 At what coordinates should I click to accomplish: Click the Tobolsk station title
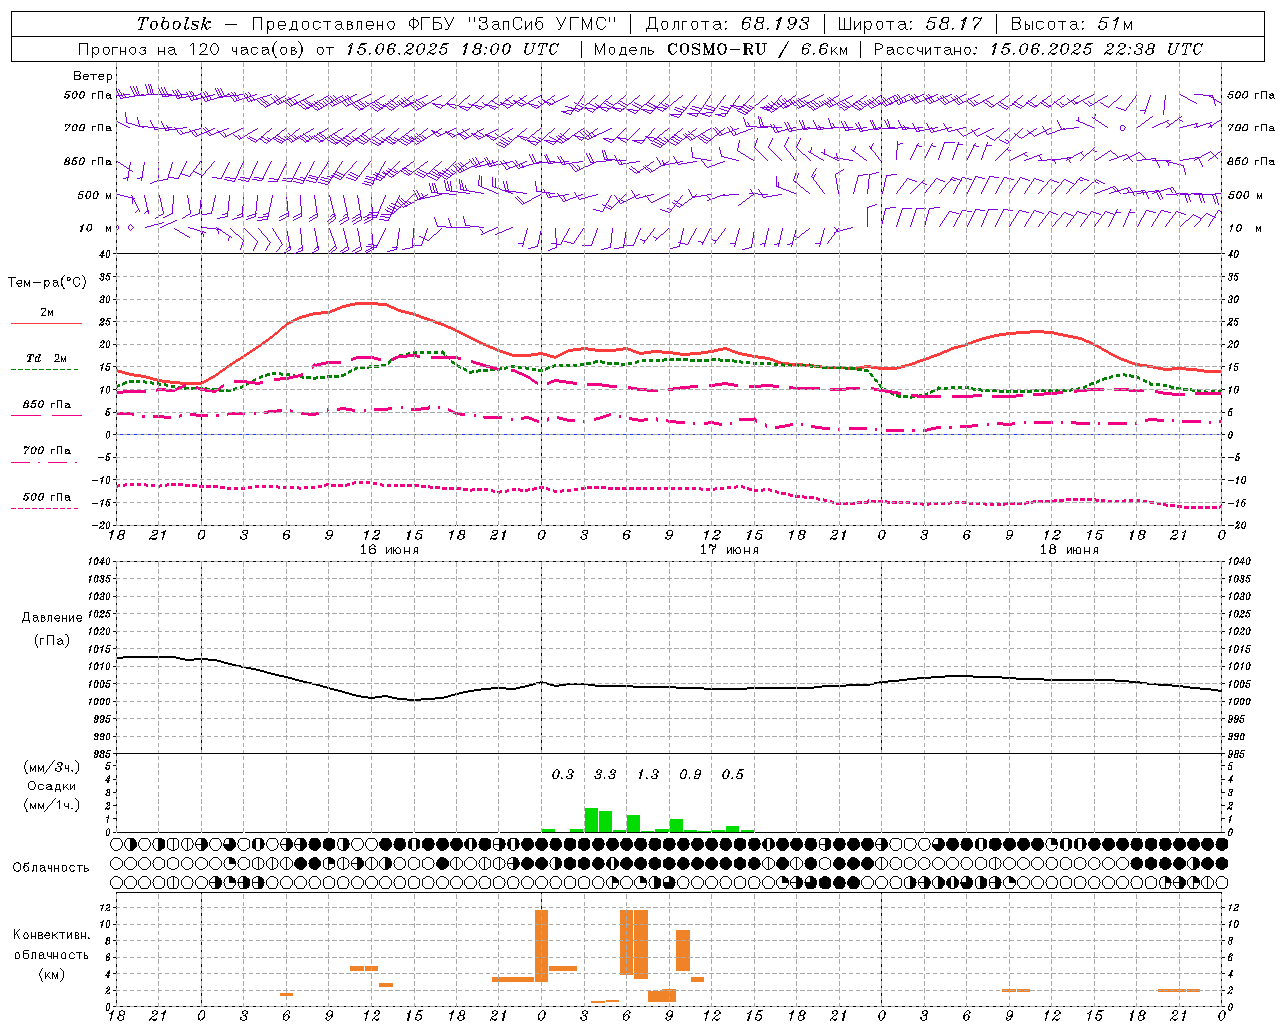click(174, 24)
